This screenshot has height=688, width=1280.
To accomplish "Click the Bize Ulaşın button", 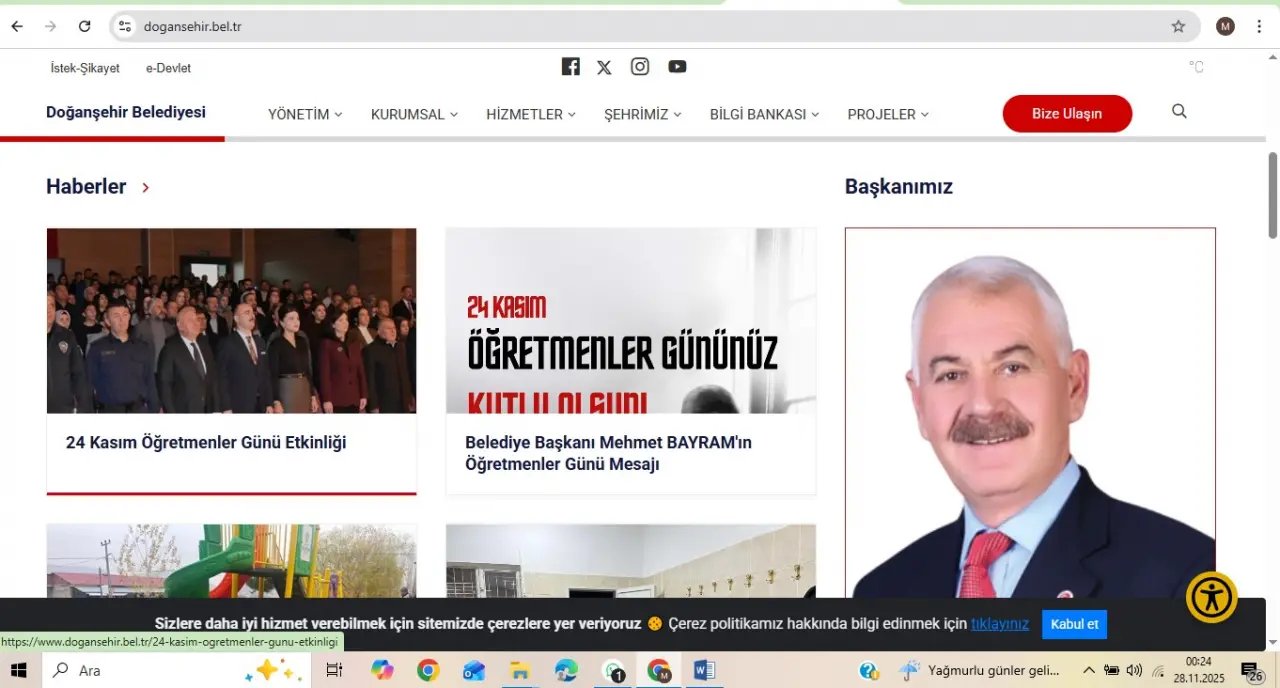I will tap(1067, 114).
